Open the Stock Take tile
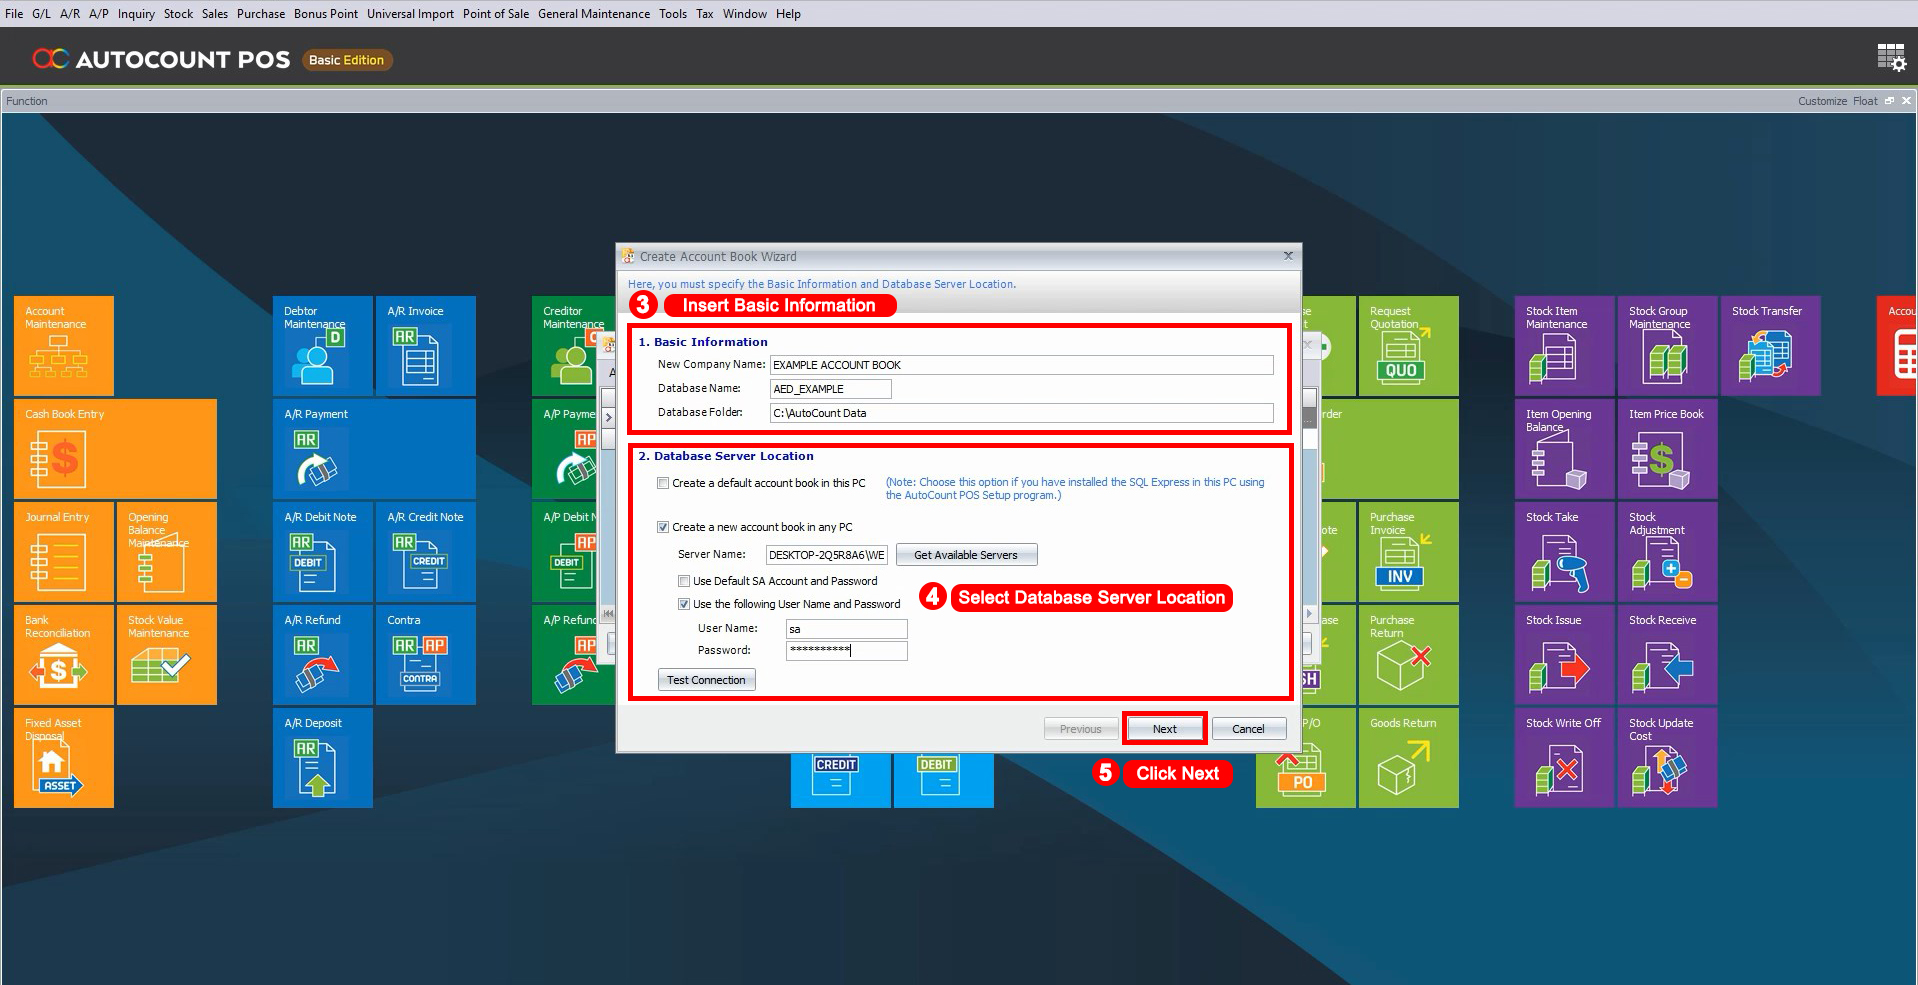Image resolution: width=1918 pixels, height=985 pixels. pos(1565,552)
